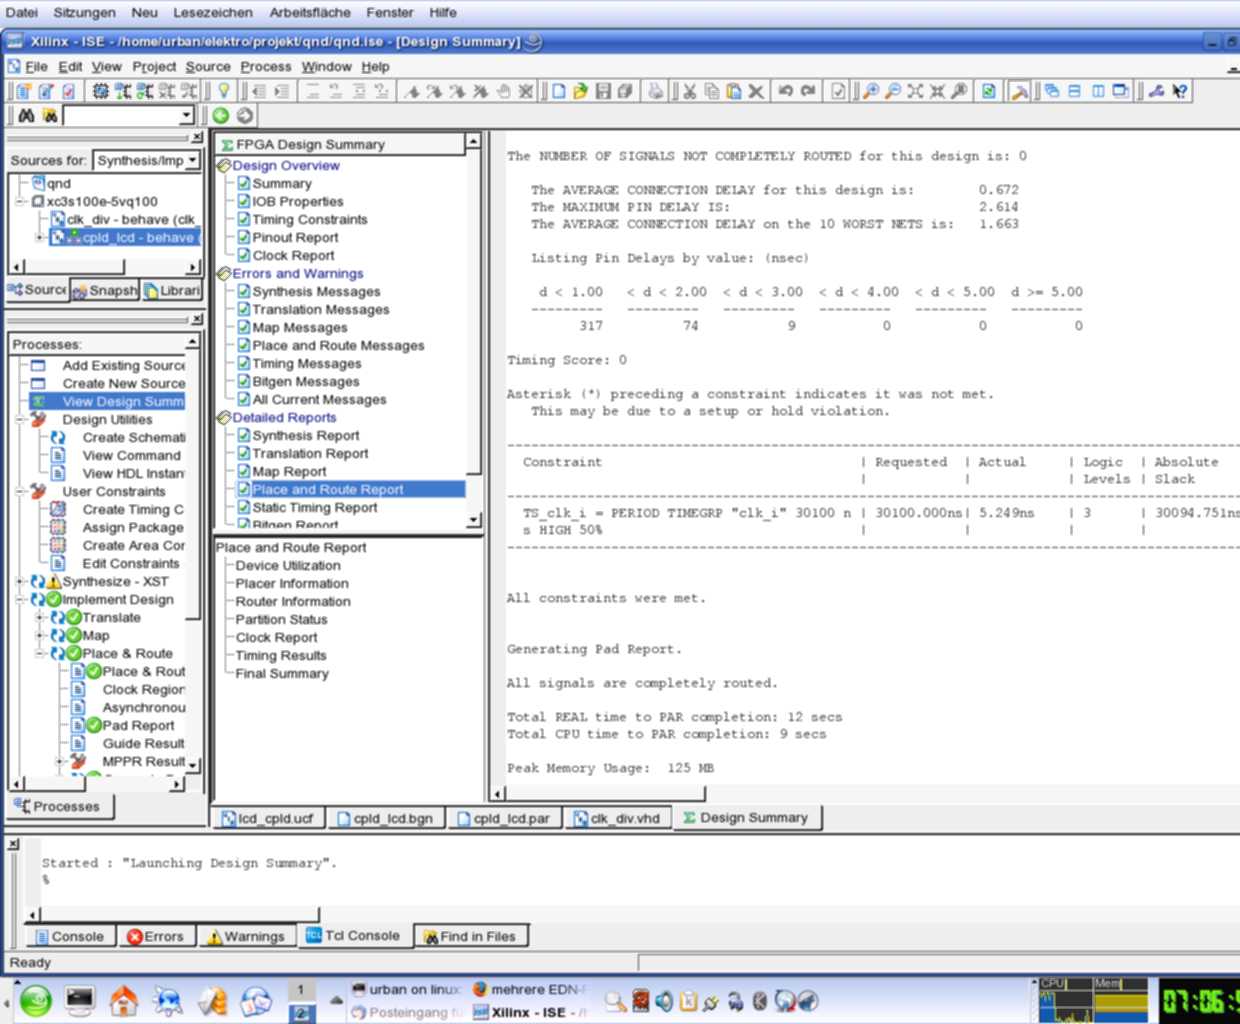Open the Warnings tab in console panel
1240x1024 pixels.
pyautogui.click(x=246, y=936)
